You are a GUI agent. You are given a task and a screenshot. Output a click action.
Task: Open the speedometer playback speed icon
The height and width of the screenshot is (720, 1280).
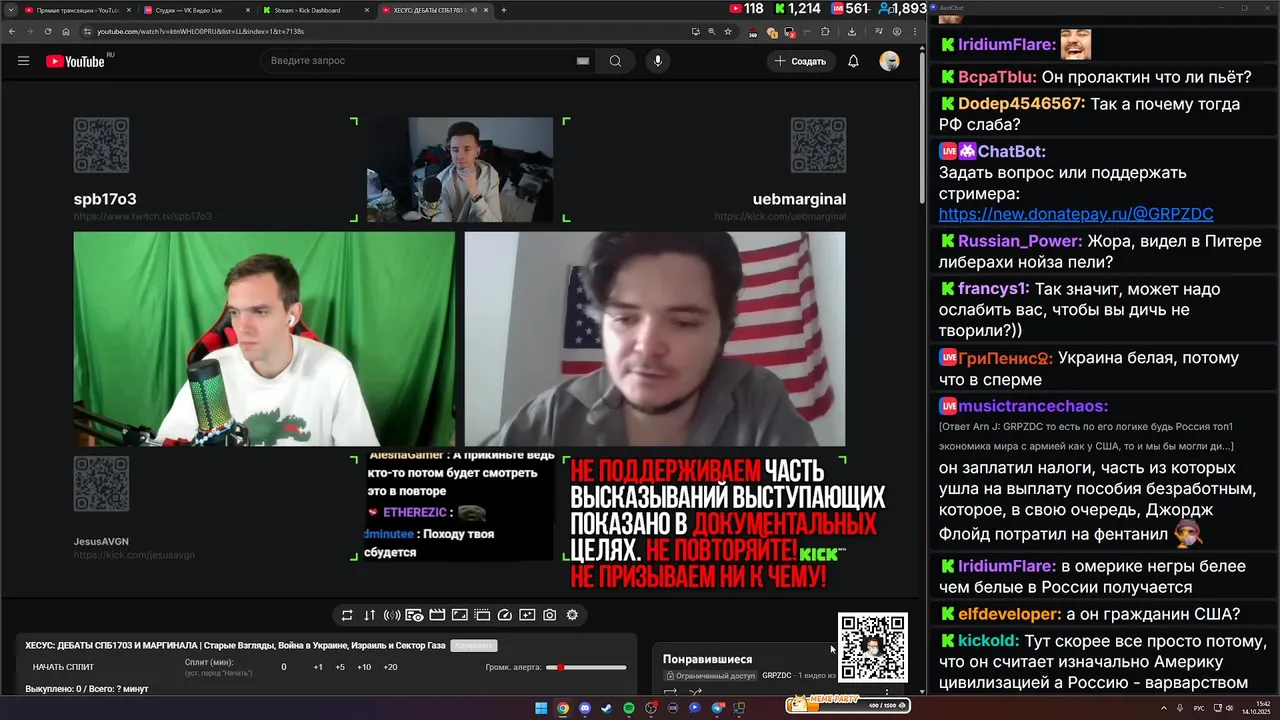point(505,615)
